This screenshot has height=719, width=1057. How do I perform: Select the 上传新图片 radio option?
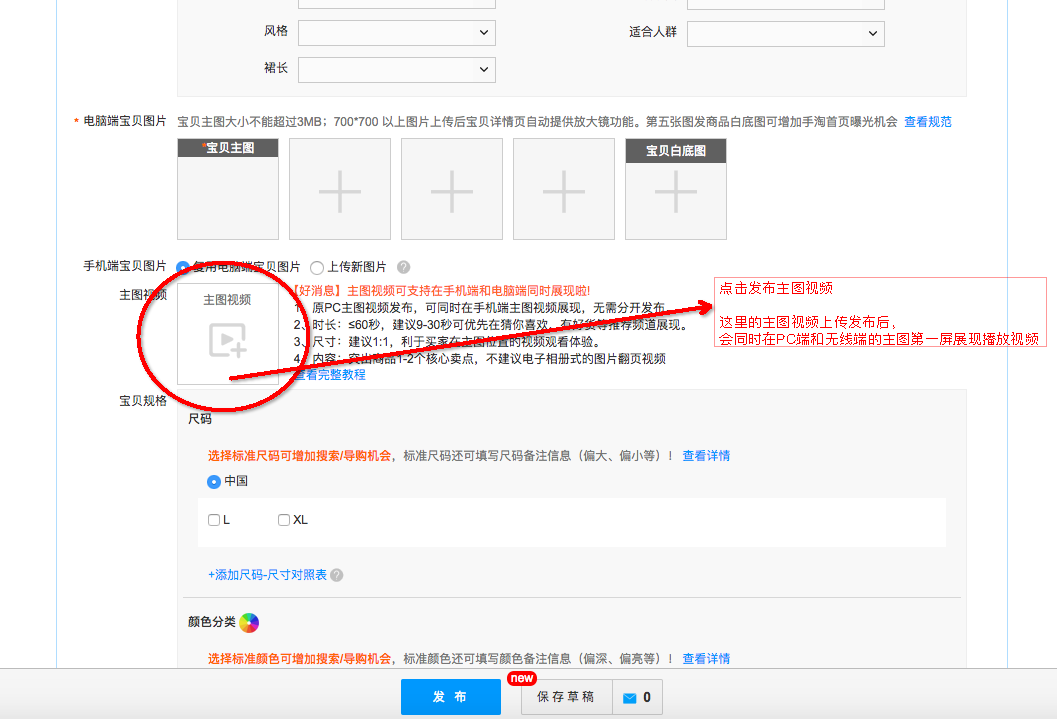(x=316, y=267)
